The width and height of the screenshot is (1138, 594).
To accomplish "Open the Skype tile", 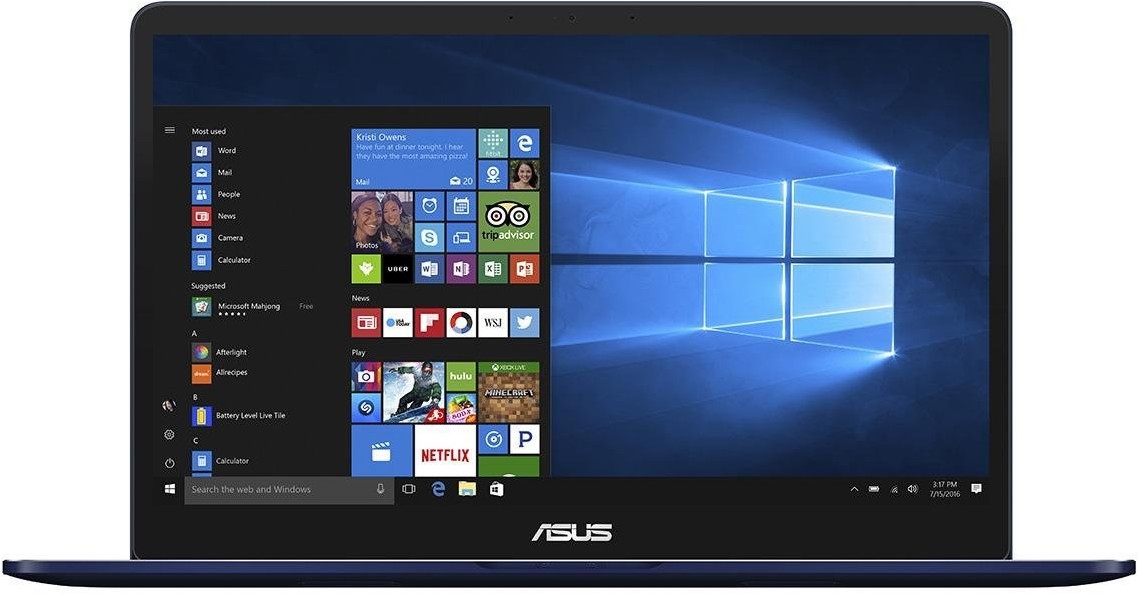I will point(430,238).
